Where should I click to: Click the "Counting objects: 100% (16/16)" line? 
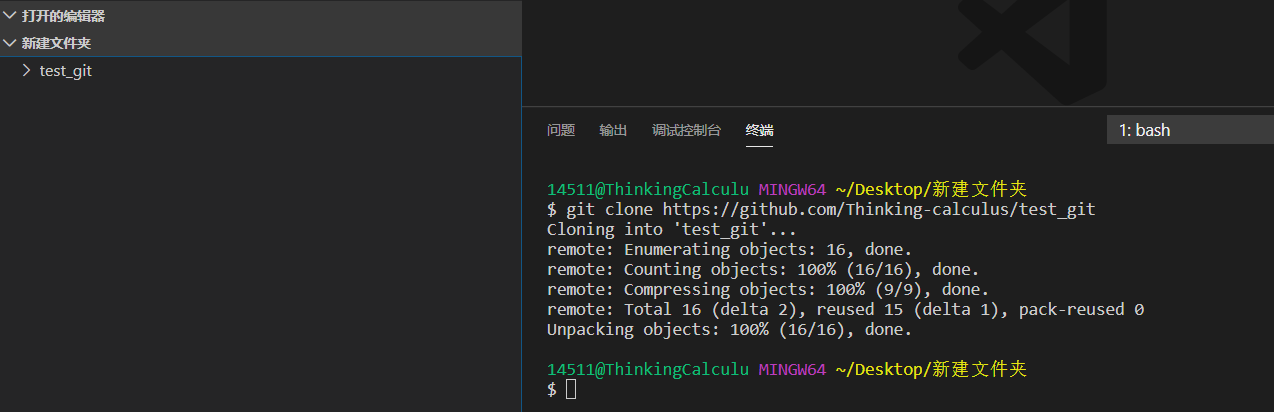(763, 269)
